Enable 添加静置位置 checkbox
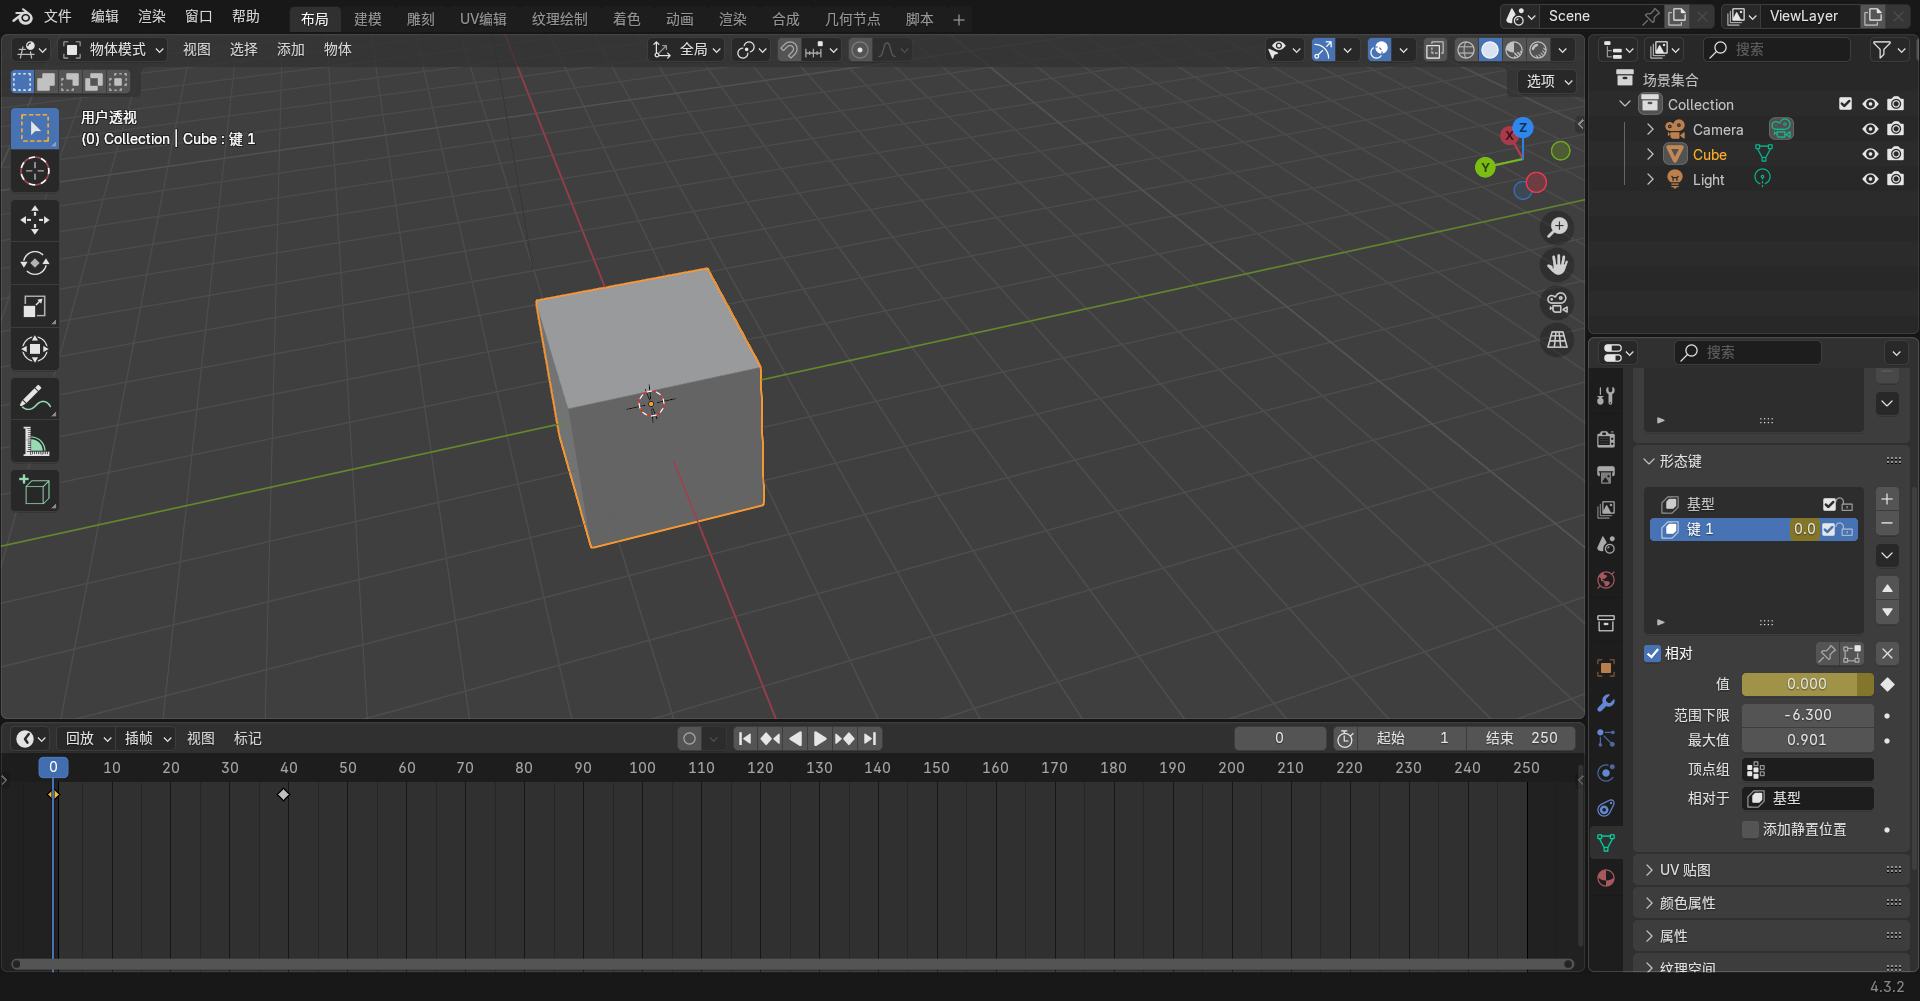The height and width of the screenshot is (1001, 1920). point(1750,830)
